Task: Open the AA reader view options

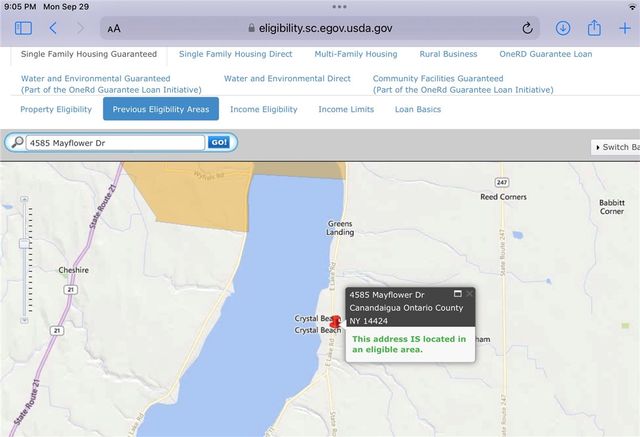Action: [114, 29]
